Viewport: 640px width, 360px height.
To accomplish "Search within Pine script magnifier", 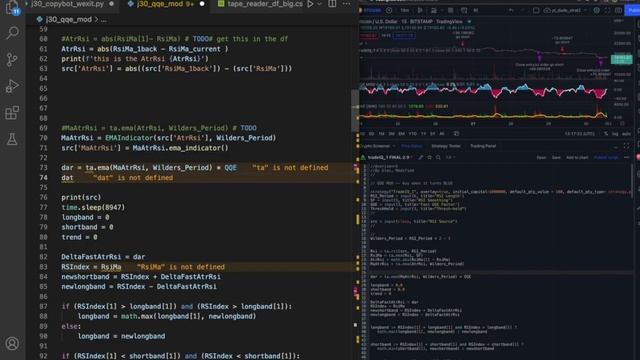I will (x=438, y=158).
